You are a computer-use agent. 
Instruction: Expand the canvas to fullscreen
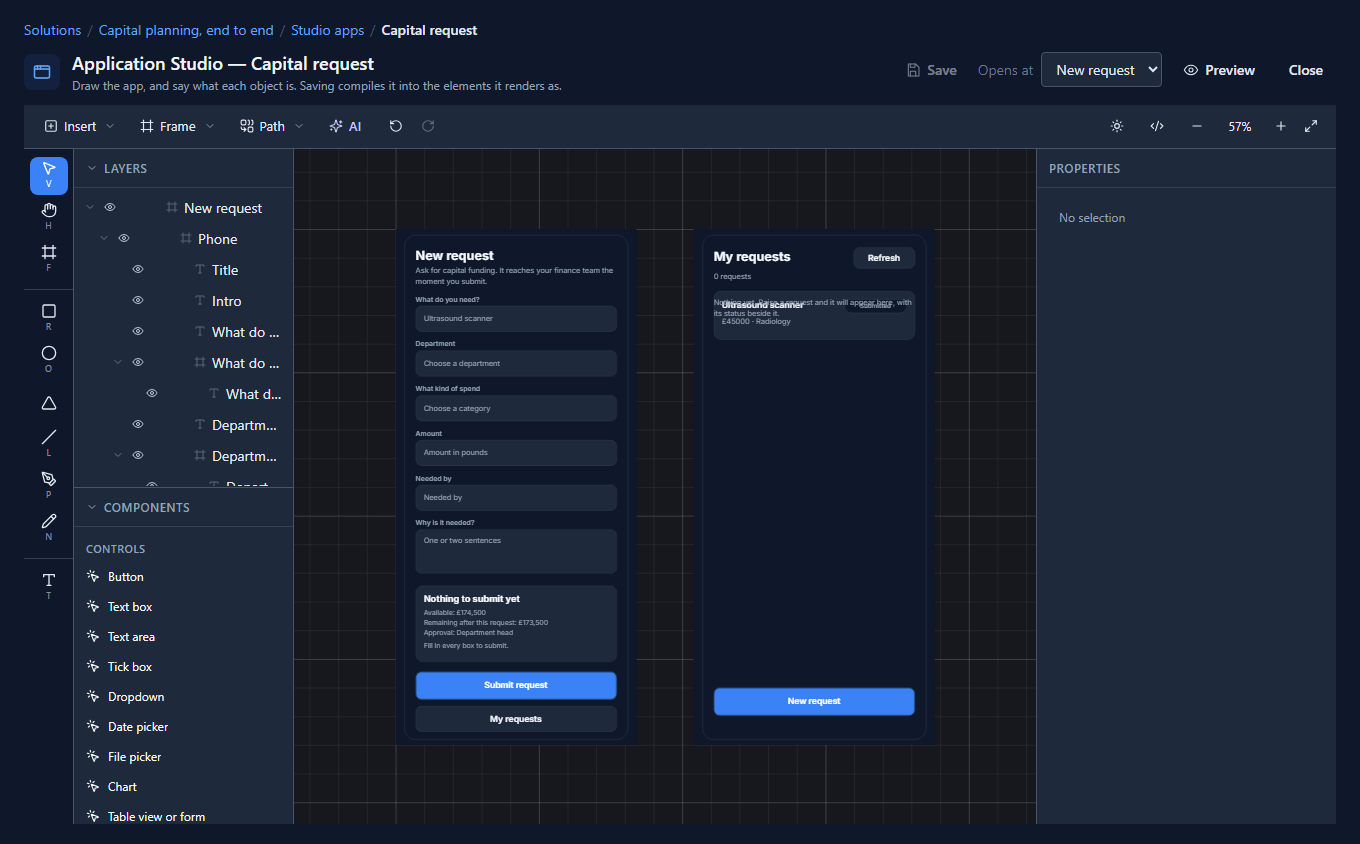[1311, 126]
